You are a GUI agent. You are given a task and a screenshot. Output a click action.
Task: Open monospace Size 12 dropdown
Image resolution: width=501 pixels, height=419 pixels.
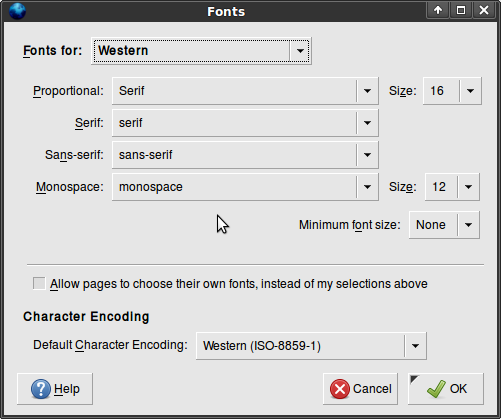click(x=452, y=187)
